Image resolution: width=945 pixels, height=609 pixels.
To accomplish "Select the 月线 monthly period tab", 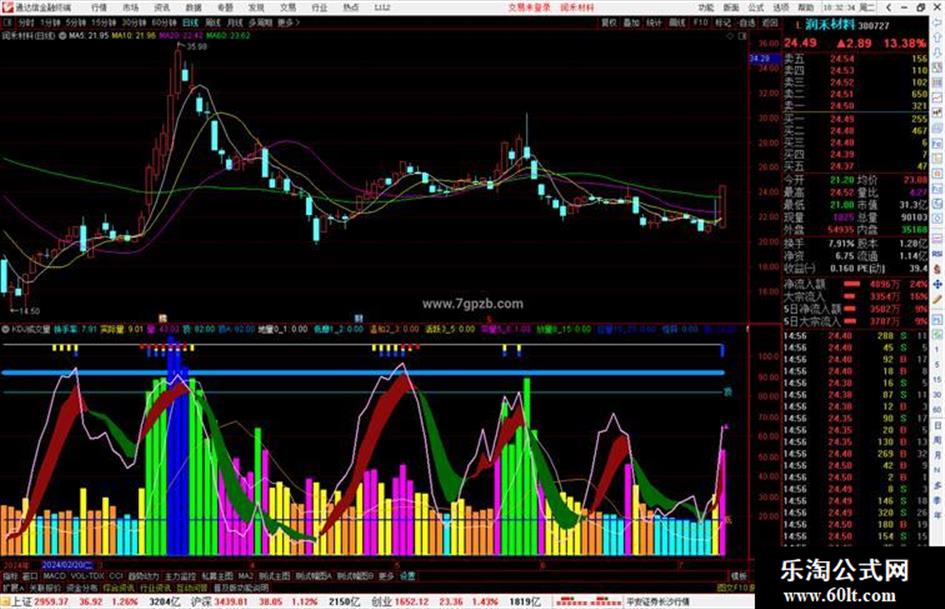I will click(234, 22).
